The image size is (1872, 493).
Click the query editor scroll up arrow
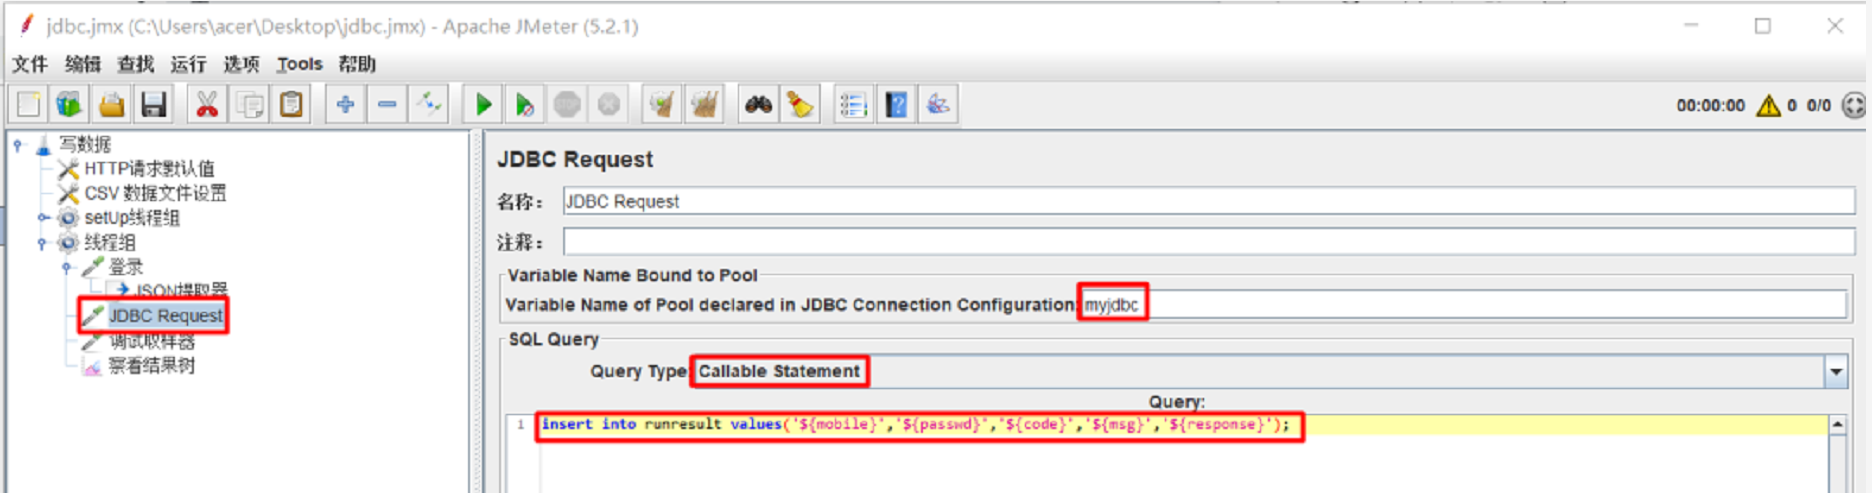click(x=1837, y=425)
